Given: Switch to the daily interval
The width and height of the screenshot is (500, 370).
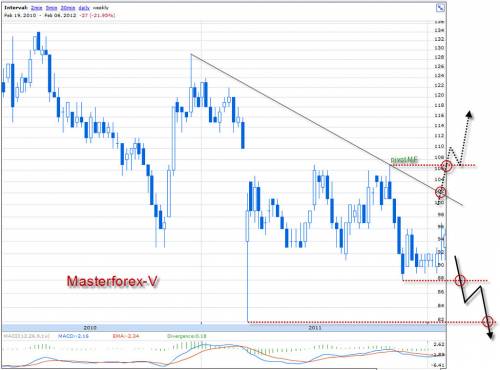Looking at the screenshot, I should point(84,8).
